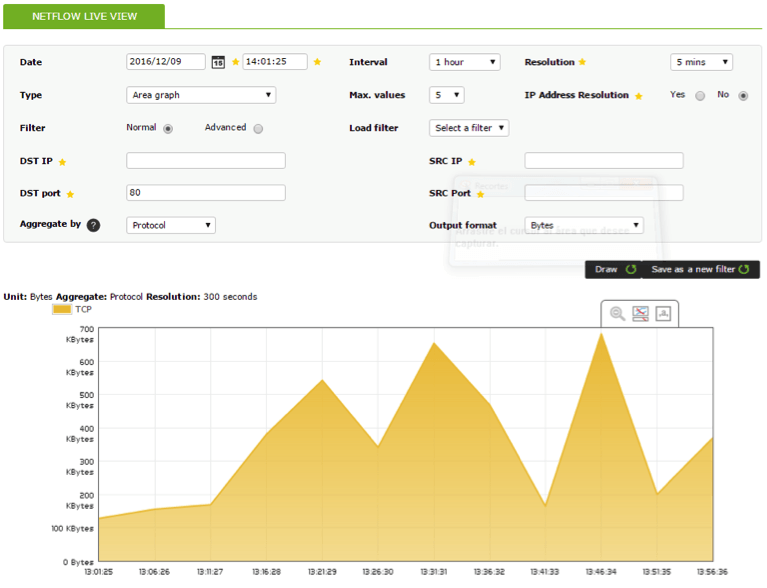Open the Aggregate by help question mark
The image size is (767, 588).
[93, 225]
